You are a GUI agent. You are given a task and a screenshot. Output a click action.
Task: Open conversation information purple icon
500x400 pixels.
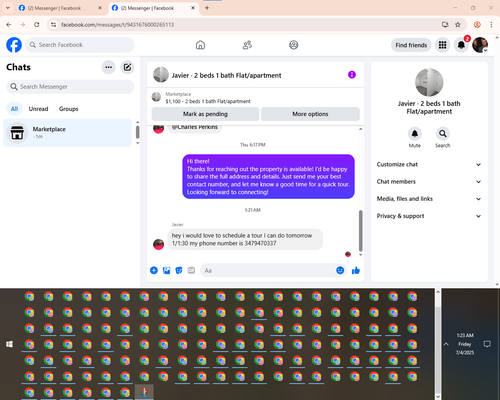(352, 75)
